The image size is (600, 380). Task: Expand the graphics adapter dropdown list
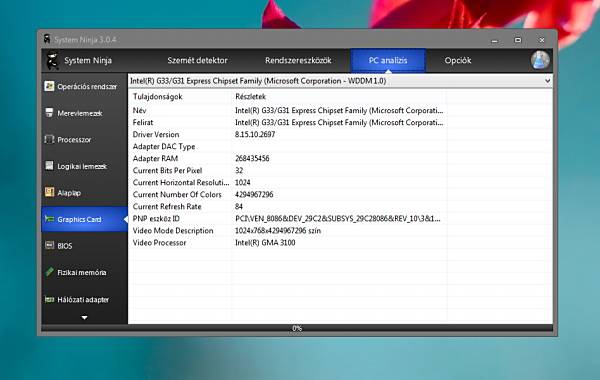(x=547, y=81)
